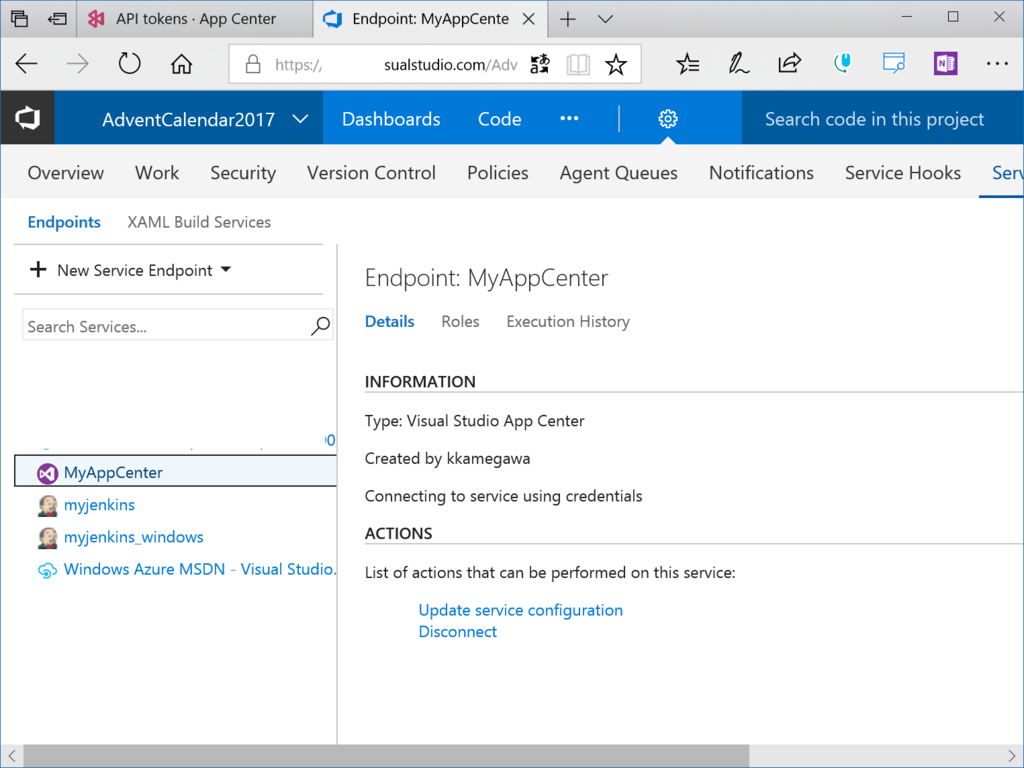Expand the AdventCalendar2017 project dropdown

click(x=300, y=119)
